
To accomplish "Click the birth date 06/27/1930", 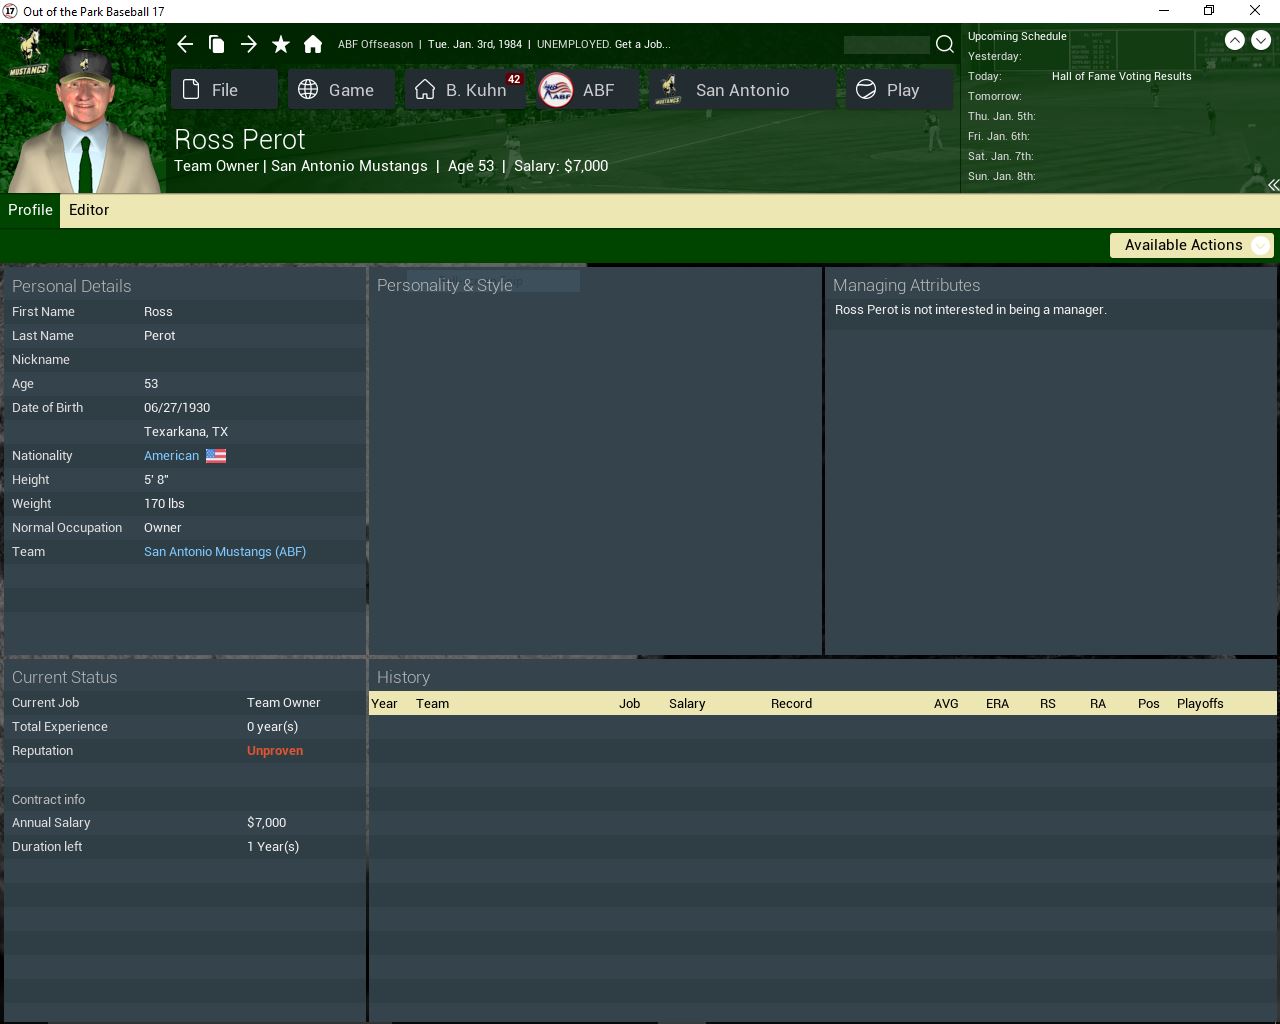I will [x=177, y=408].
